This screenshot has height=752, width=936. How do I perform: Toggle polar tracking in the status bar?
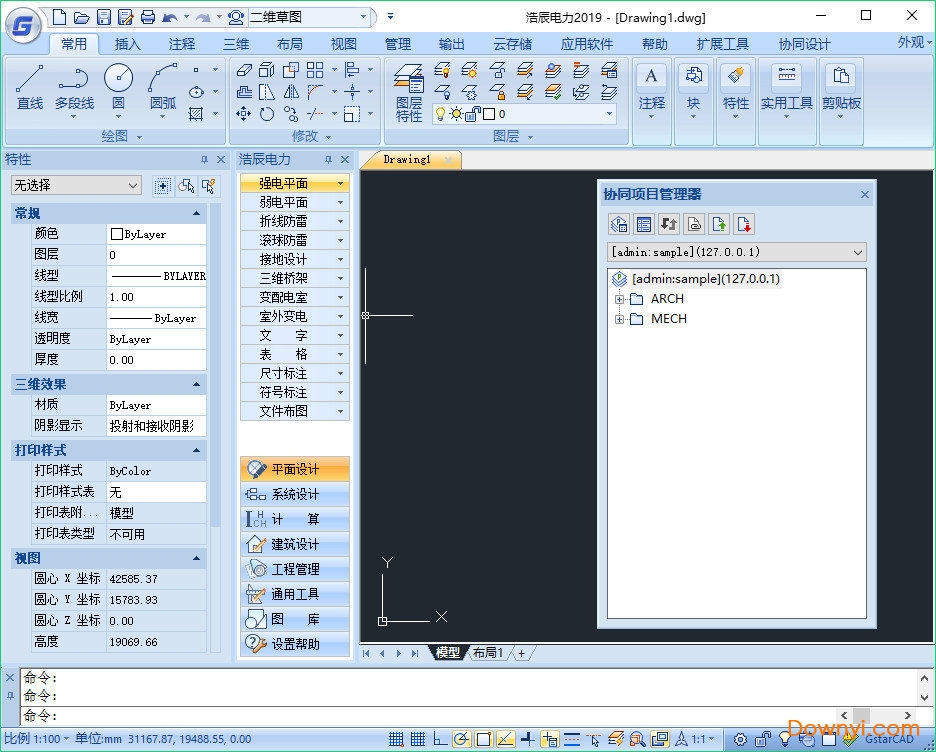point(461,740)
